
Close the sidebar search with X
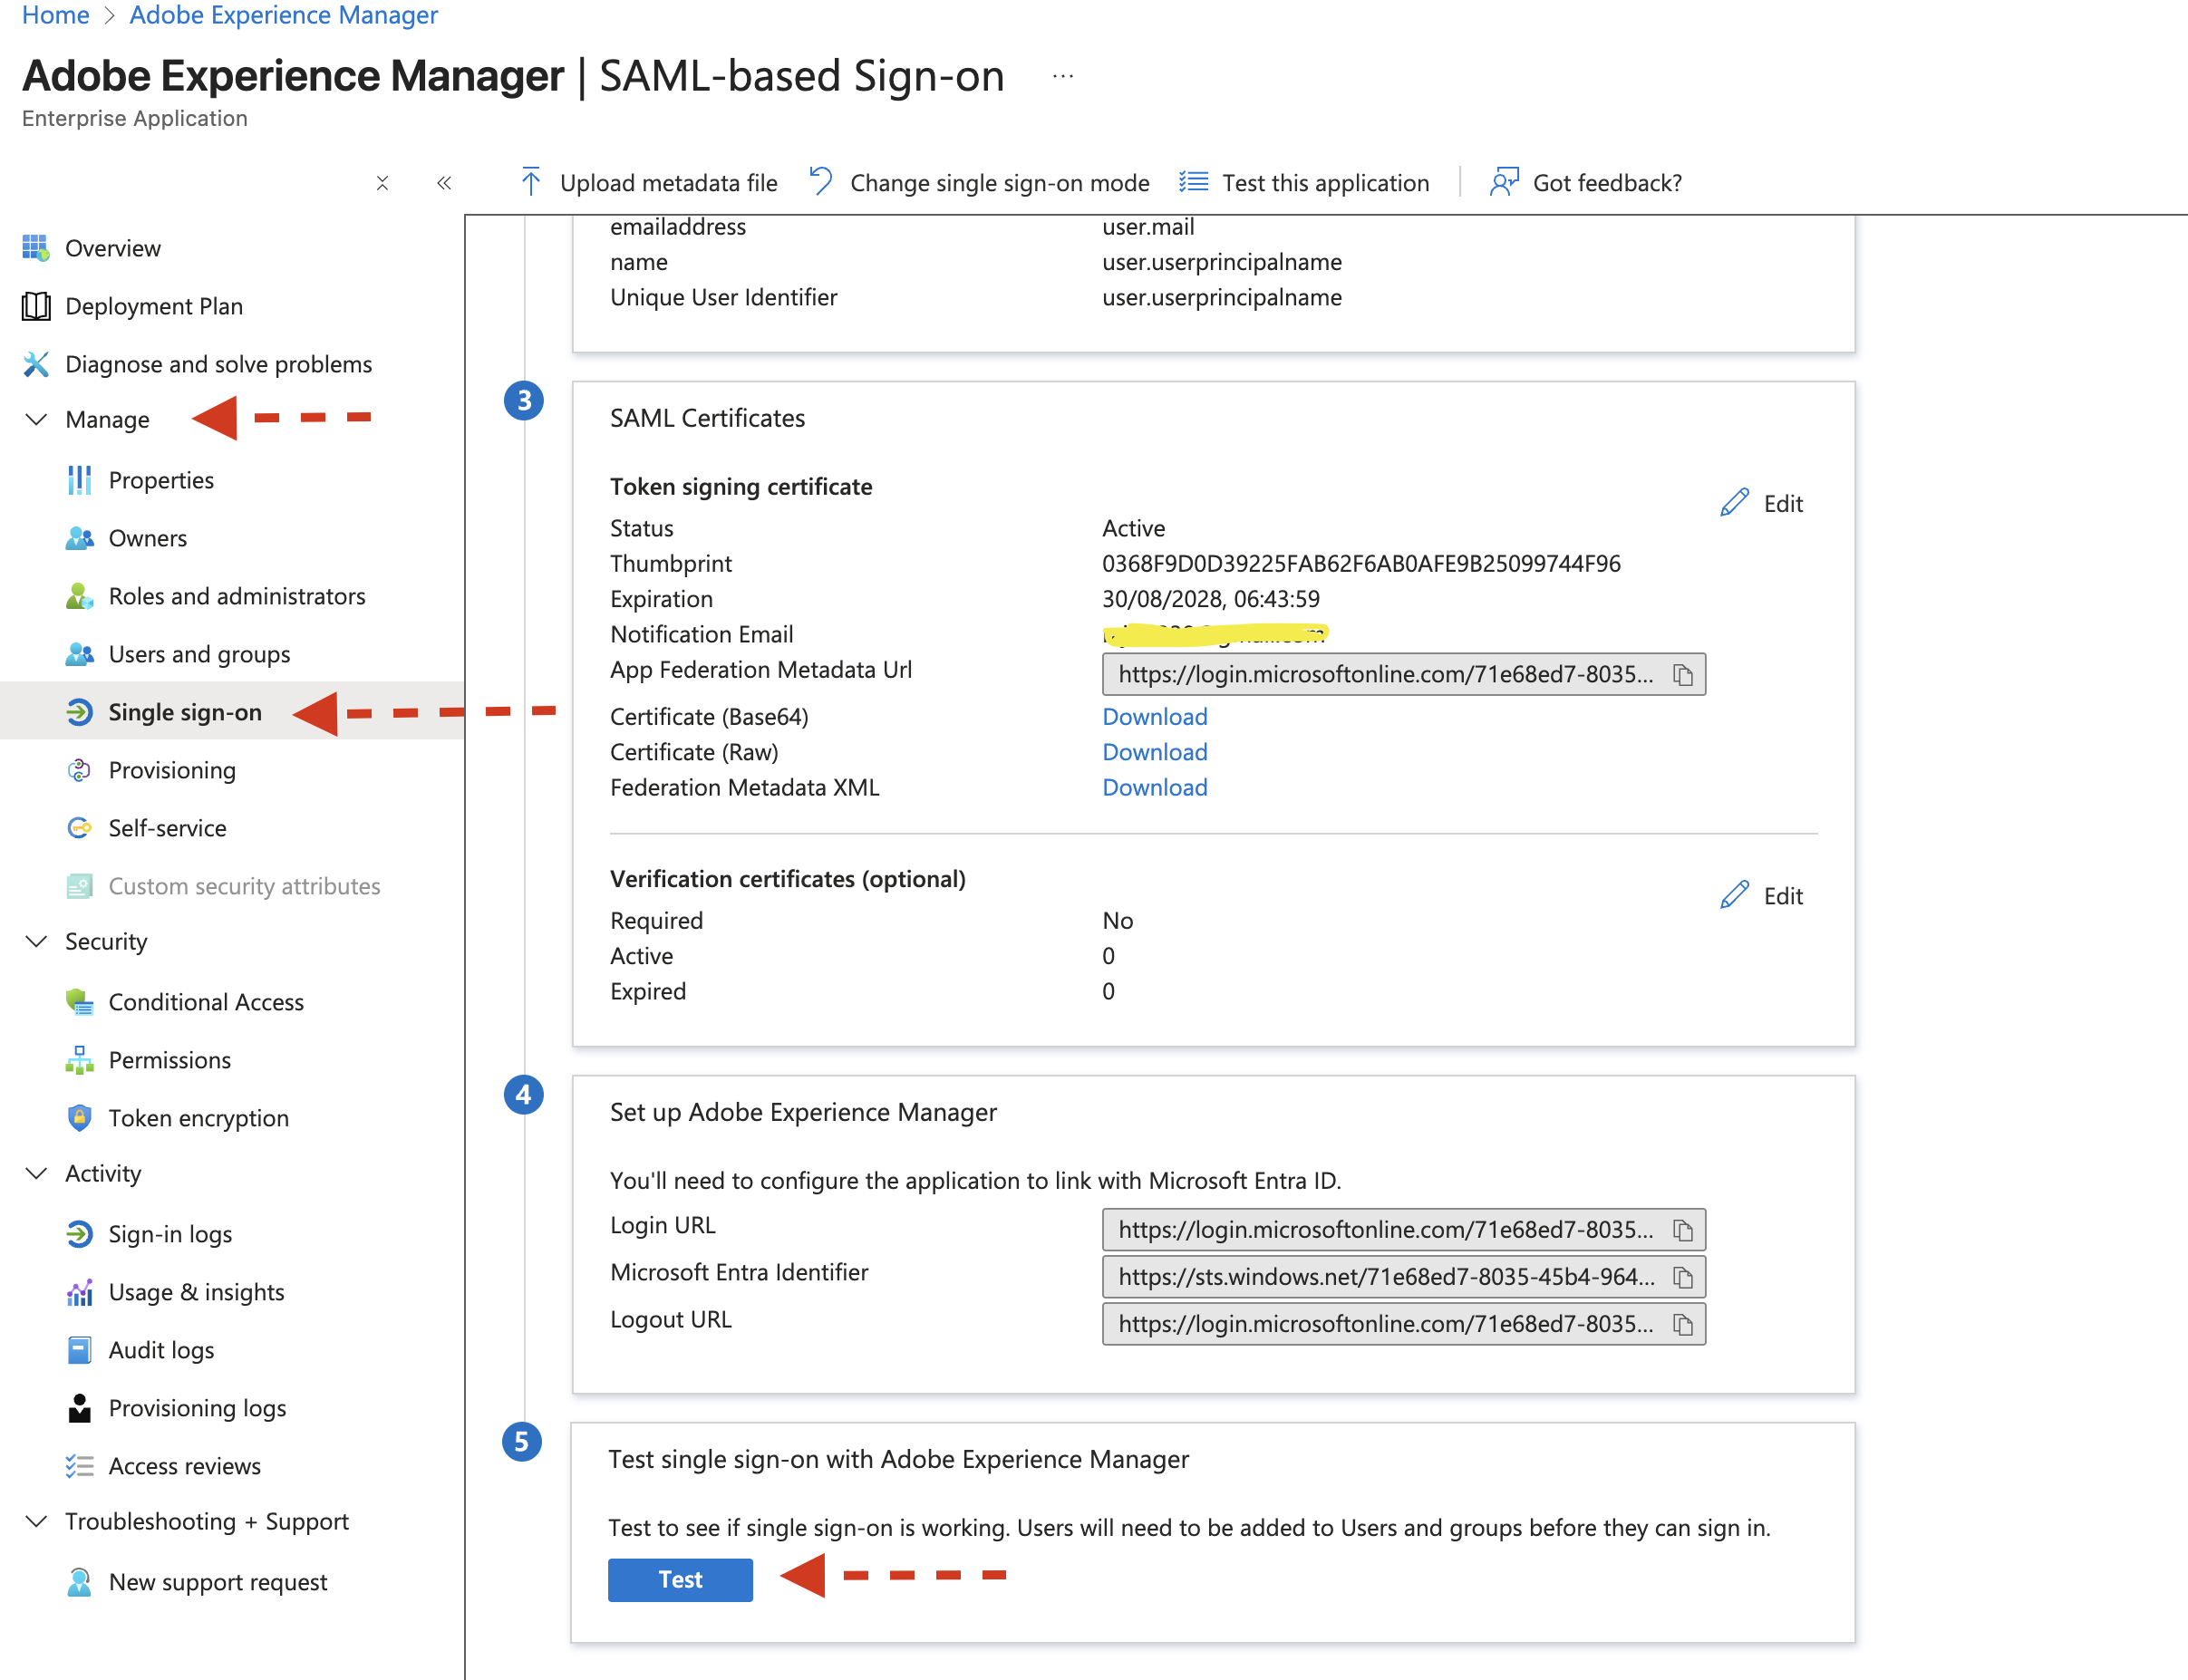382,183
